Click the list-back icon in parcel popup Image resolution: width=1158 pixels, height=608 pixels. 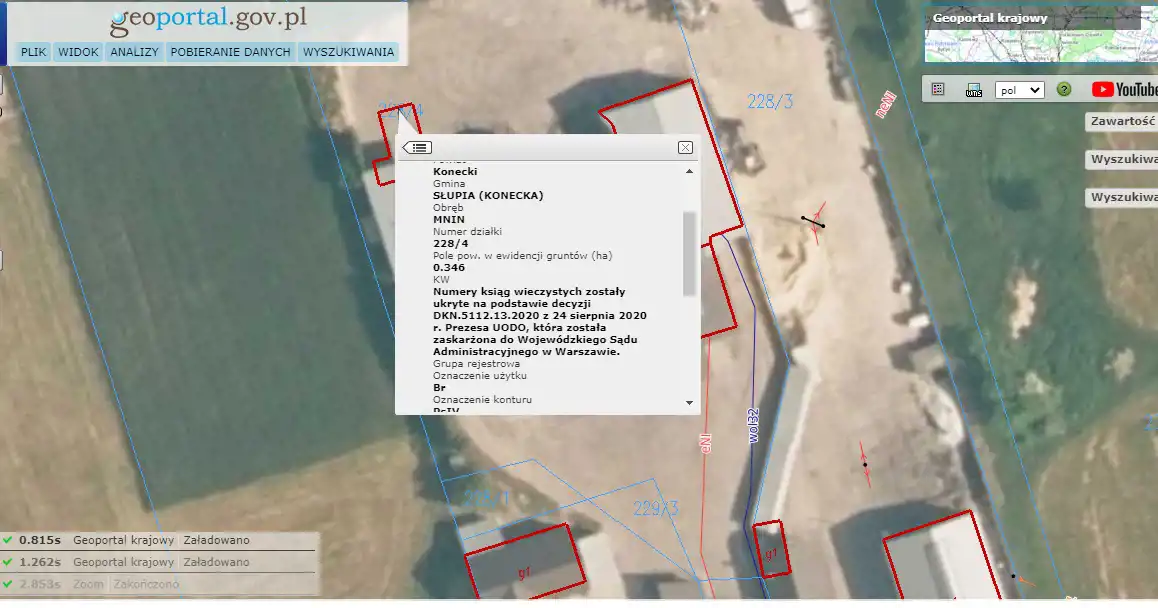(417, 148)
